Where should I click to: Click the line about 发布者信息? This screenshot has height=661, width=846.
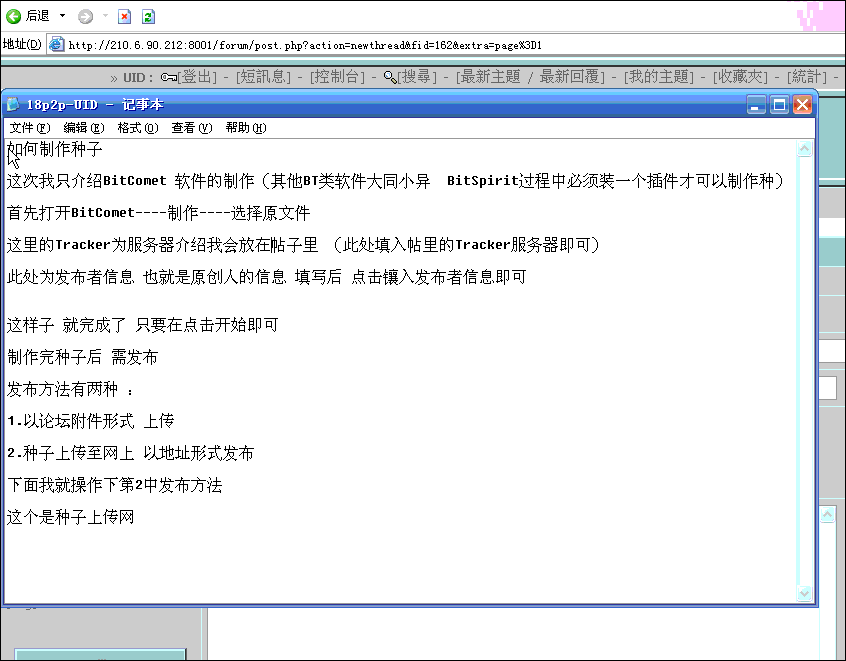[267, 277]
